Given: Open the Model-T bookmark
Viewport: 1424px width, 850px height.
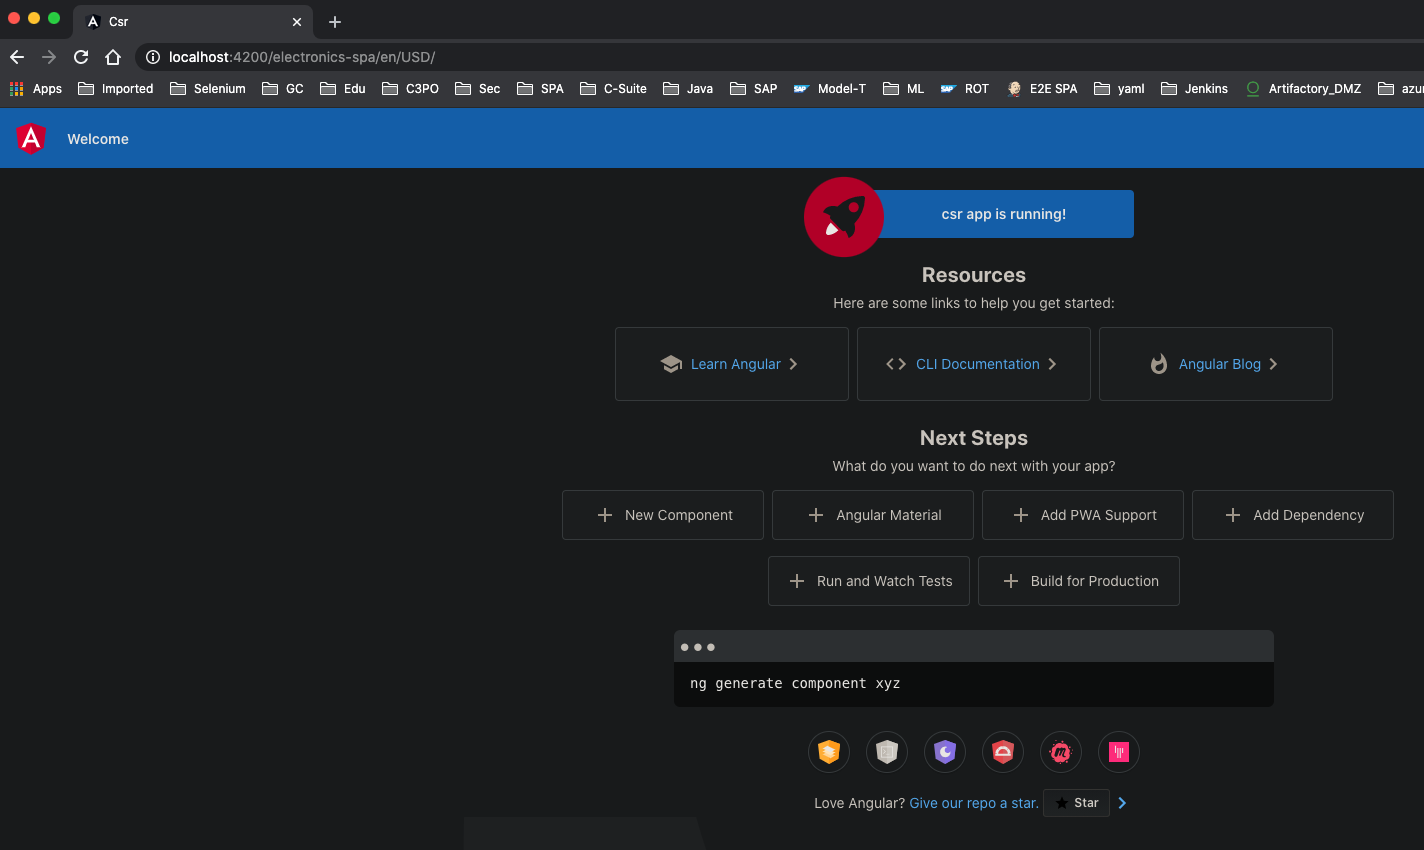Looking at the screenshot, I should point(830,89).
